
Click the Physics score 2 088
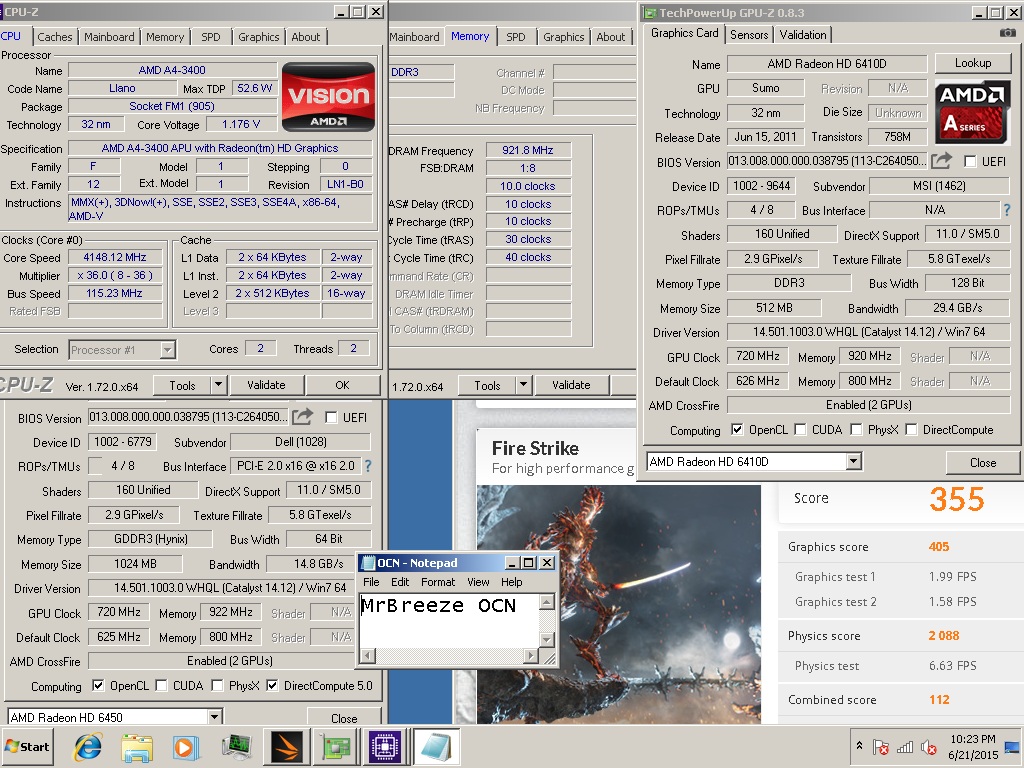pyautogui.click(x=944, y=635)
